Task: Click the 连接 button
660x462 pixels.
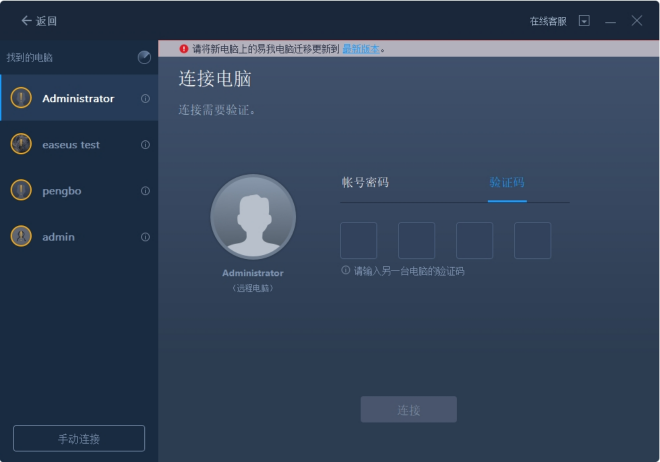Action: pyautogui.click(x=408, y=410)
